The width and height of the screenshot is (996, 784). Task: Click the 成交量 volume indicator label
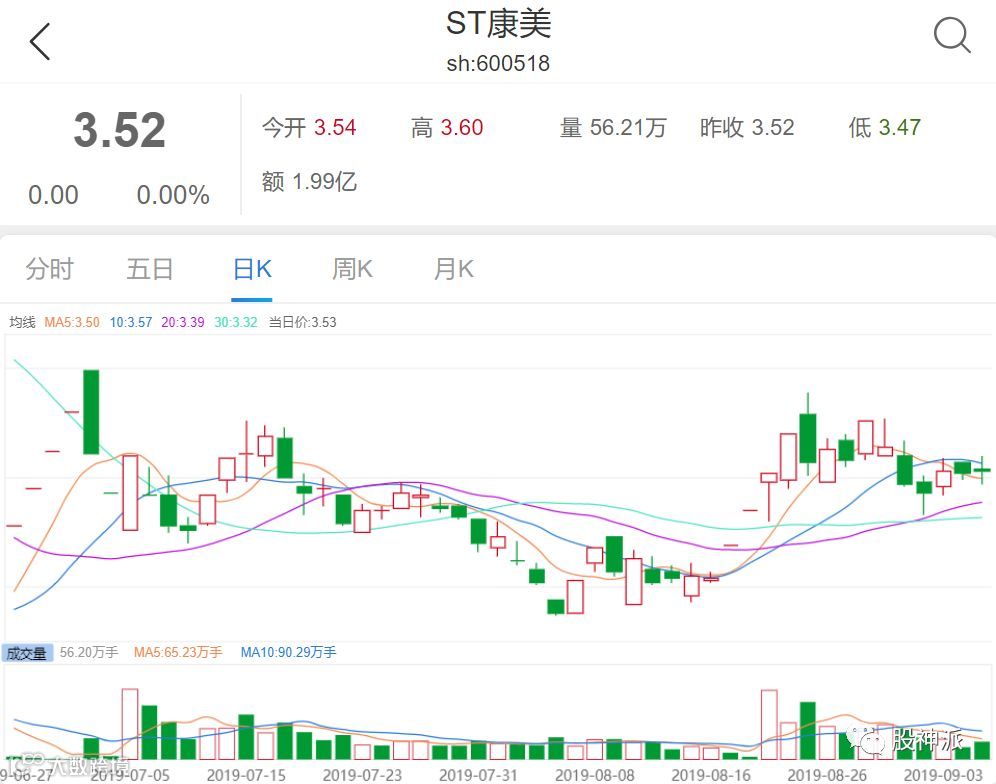[x=27, y=653]
